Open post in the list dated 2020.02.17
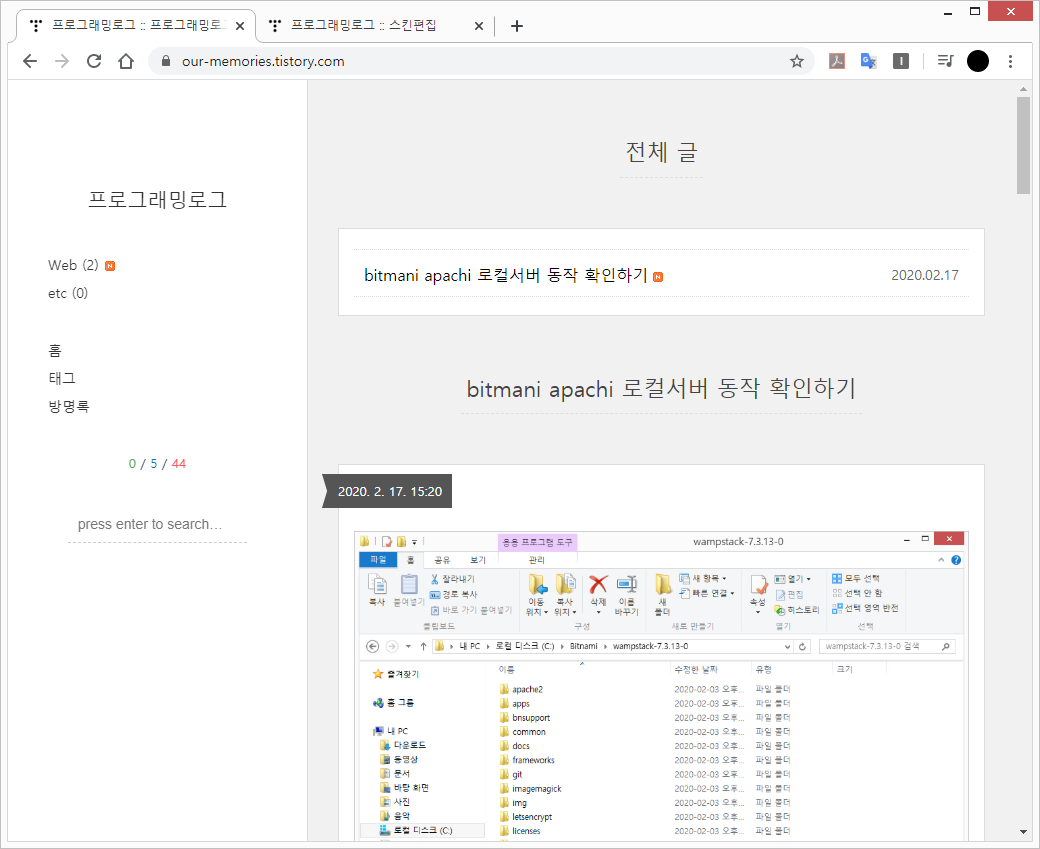Viewport: 1040px width, 849px height. click(505, 275)
